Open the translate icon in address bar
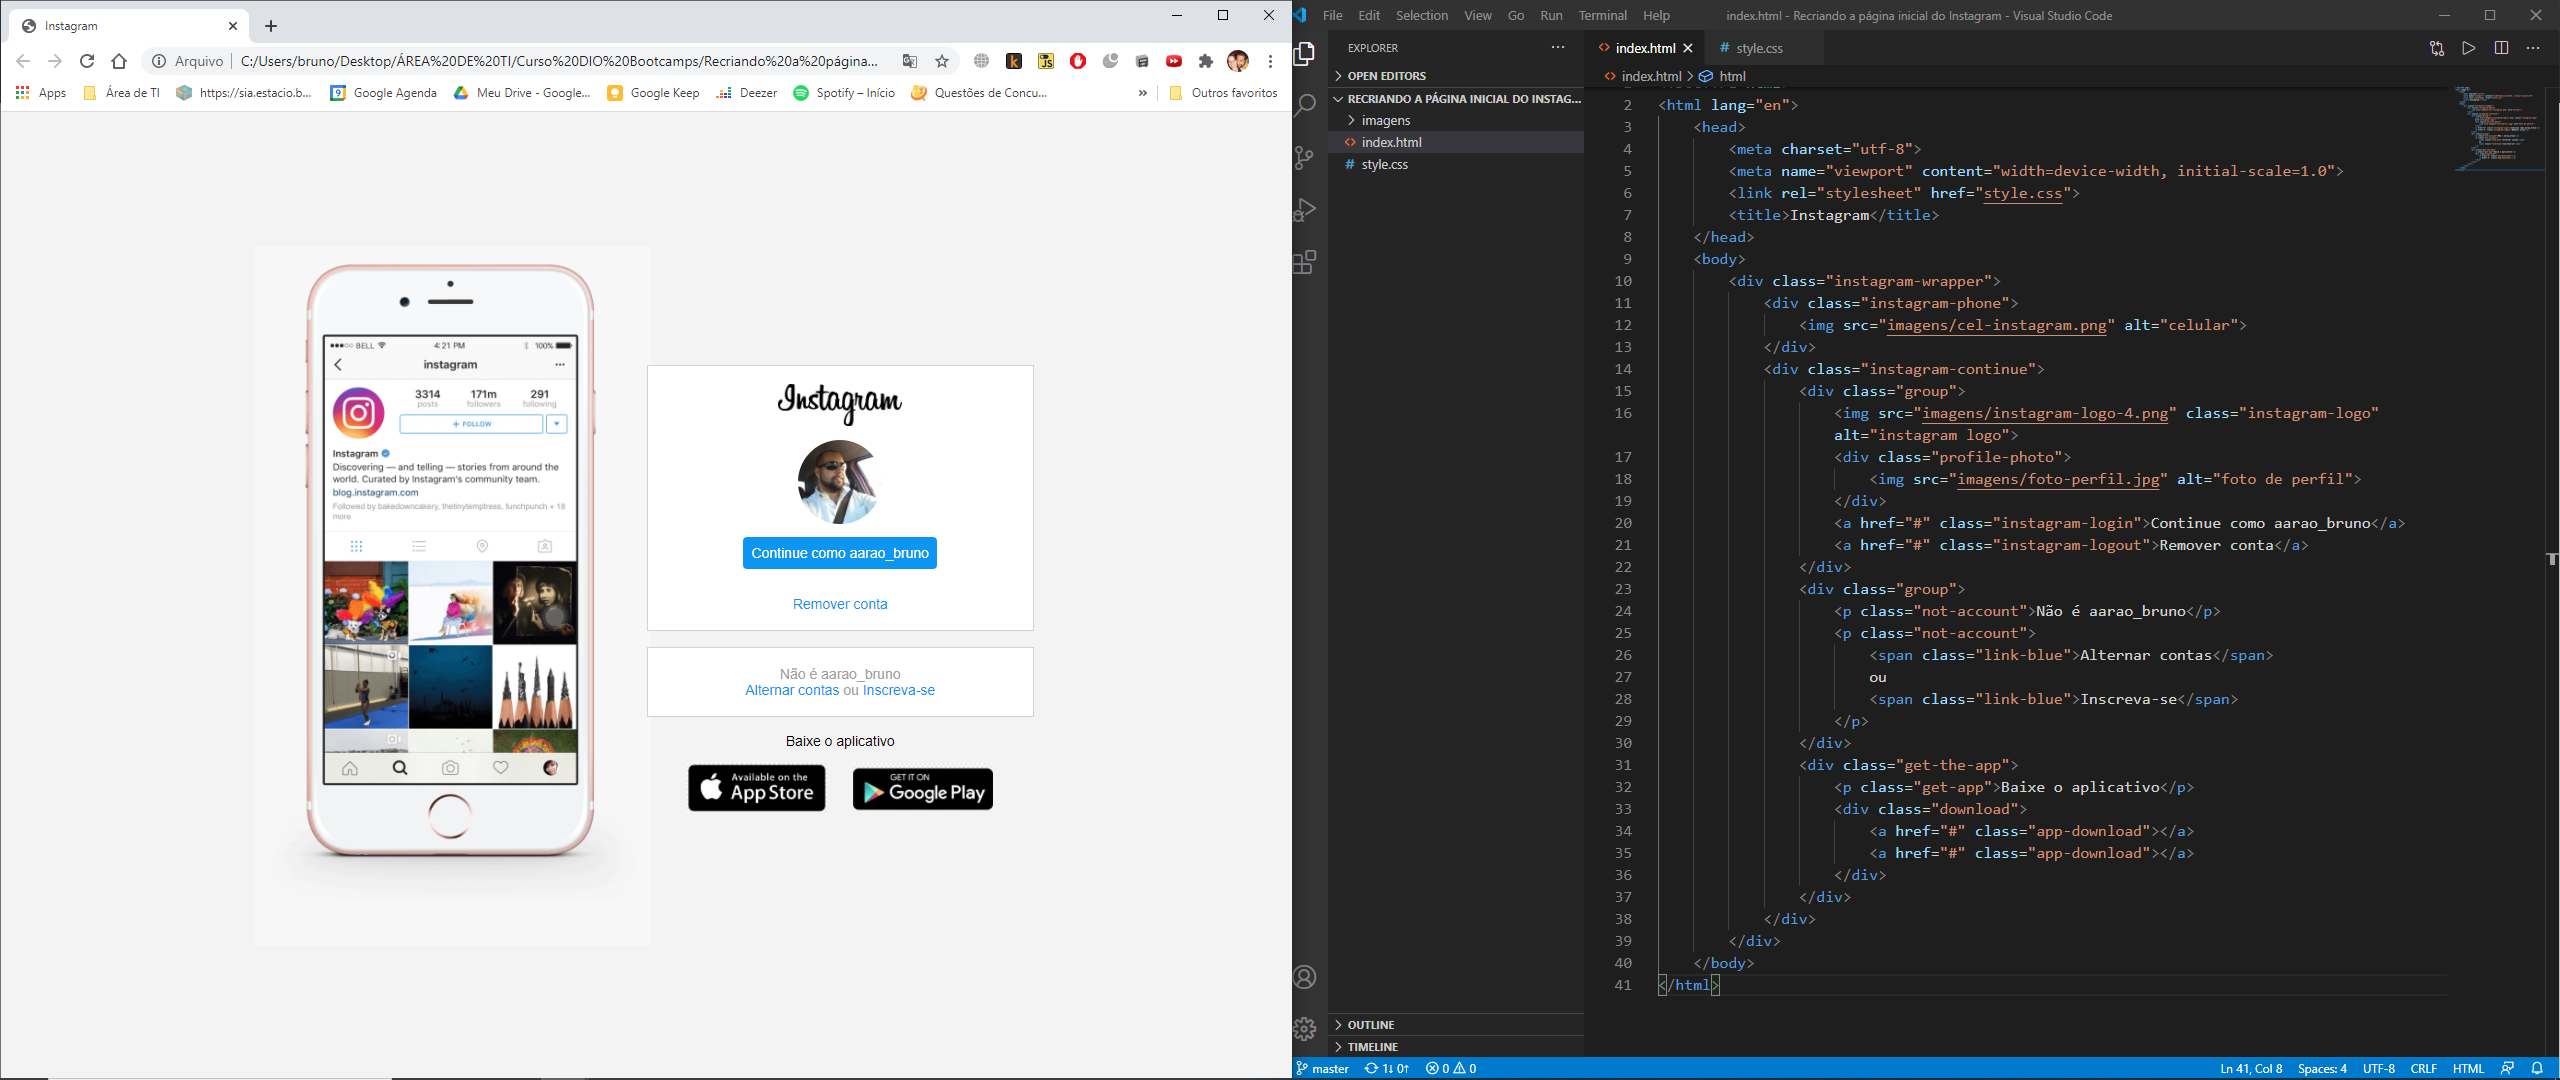 (x=910, y=61)
